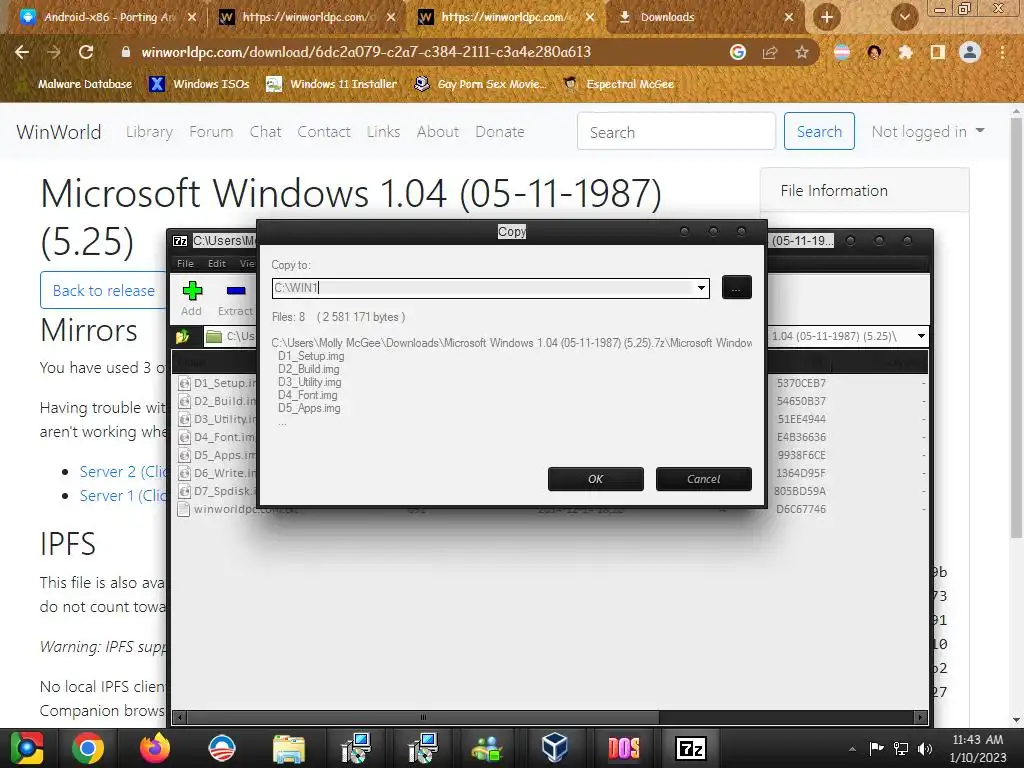Open Chrome from the taskbar
The height and width of the screenshot is (768, 1024).
(88, 748)
